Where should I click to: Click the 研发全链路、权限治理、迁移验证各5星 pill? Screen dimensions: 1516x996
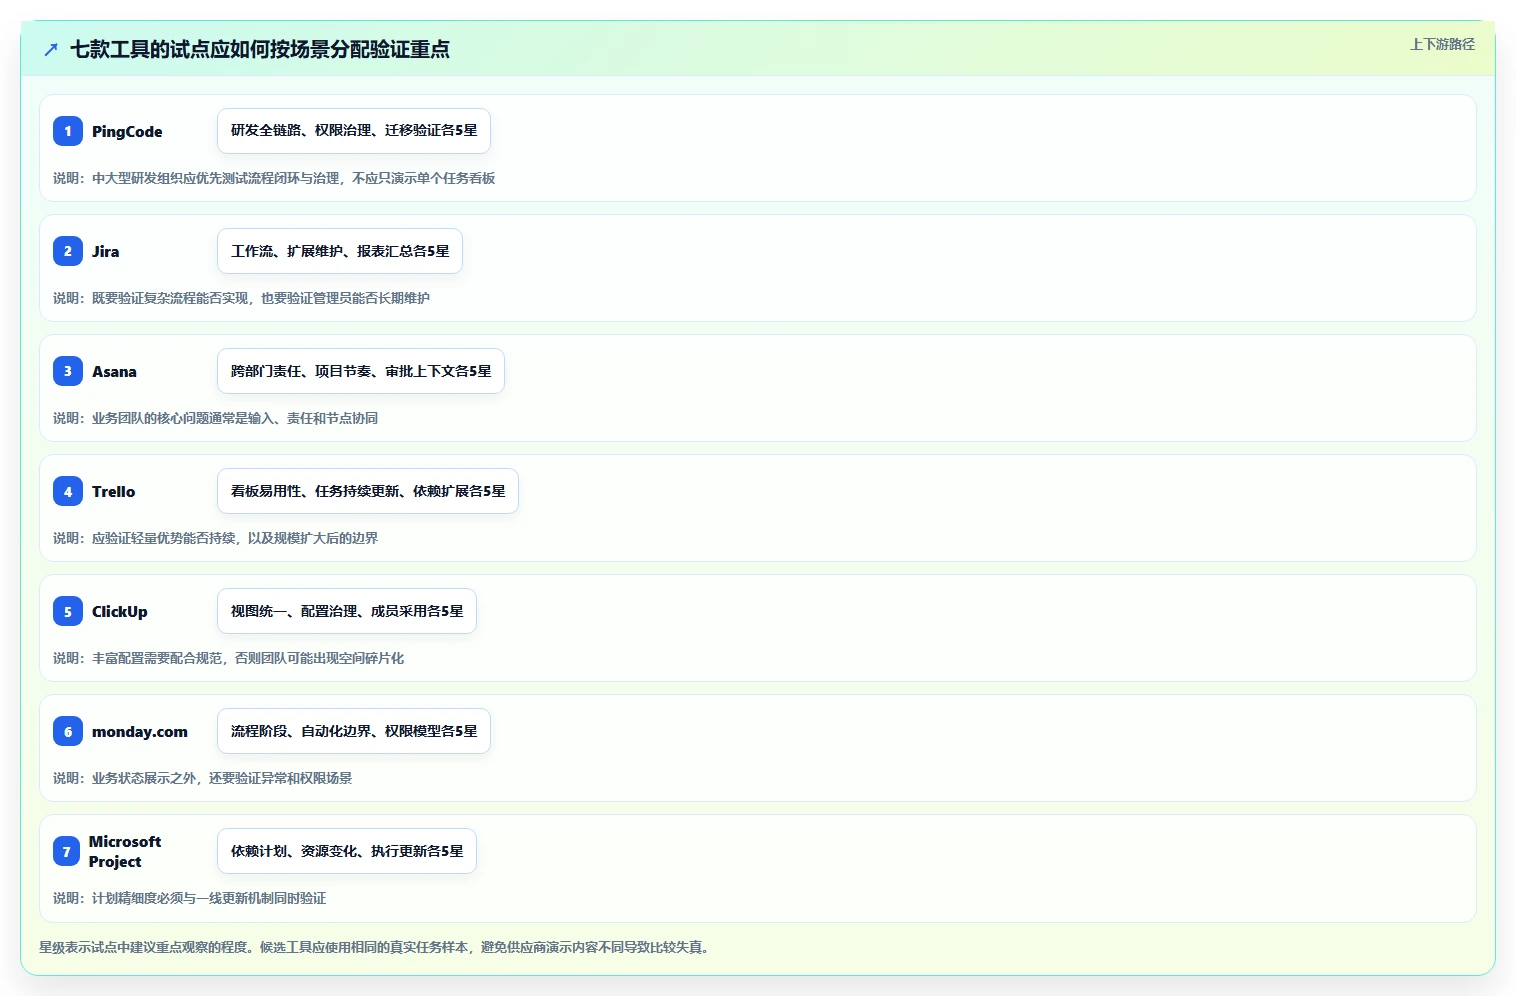pyautogui.click(x=354, y=131)
